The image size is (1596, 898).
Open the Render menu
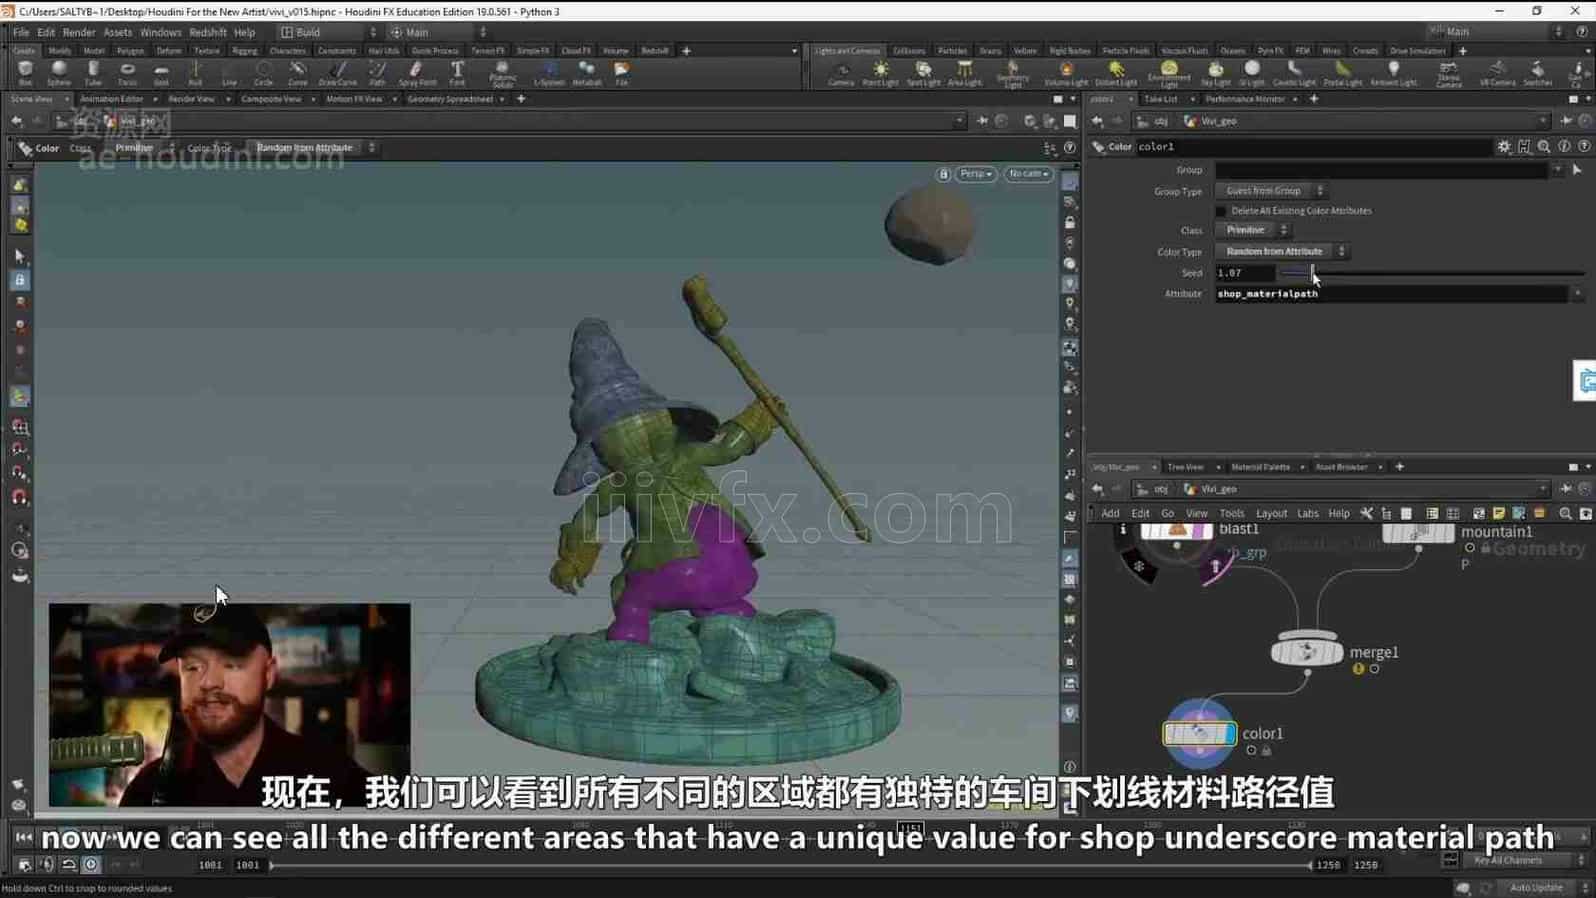tap(79, 32)
